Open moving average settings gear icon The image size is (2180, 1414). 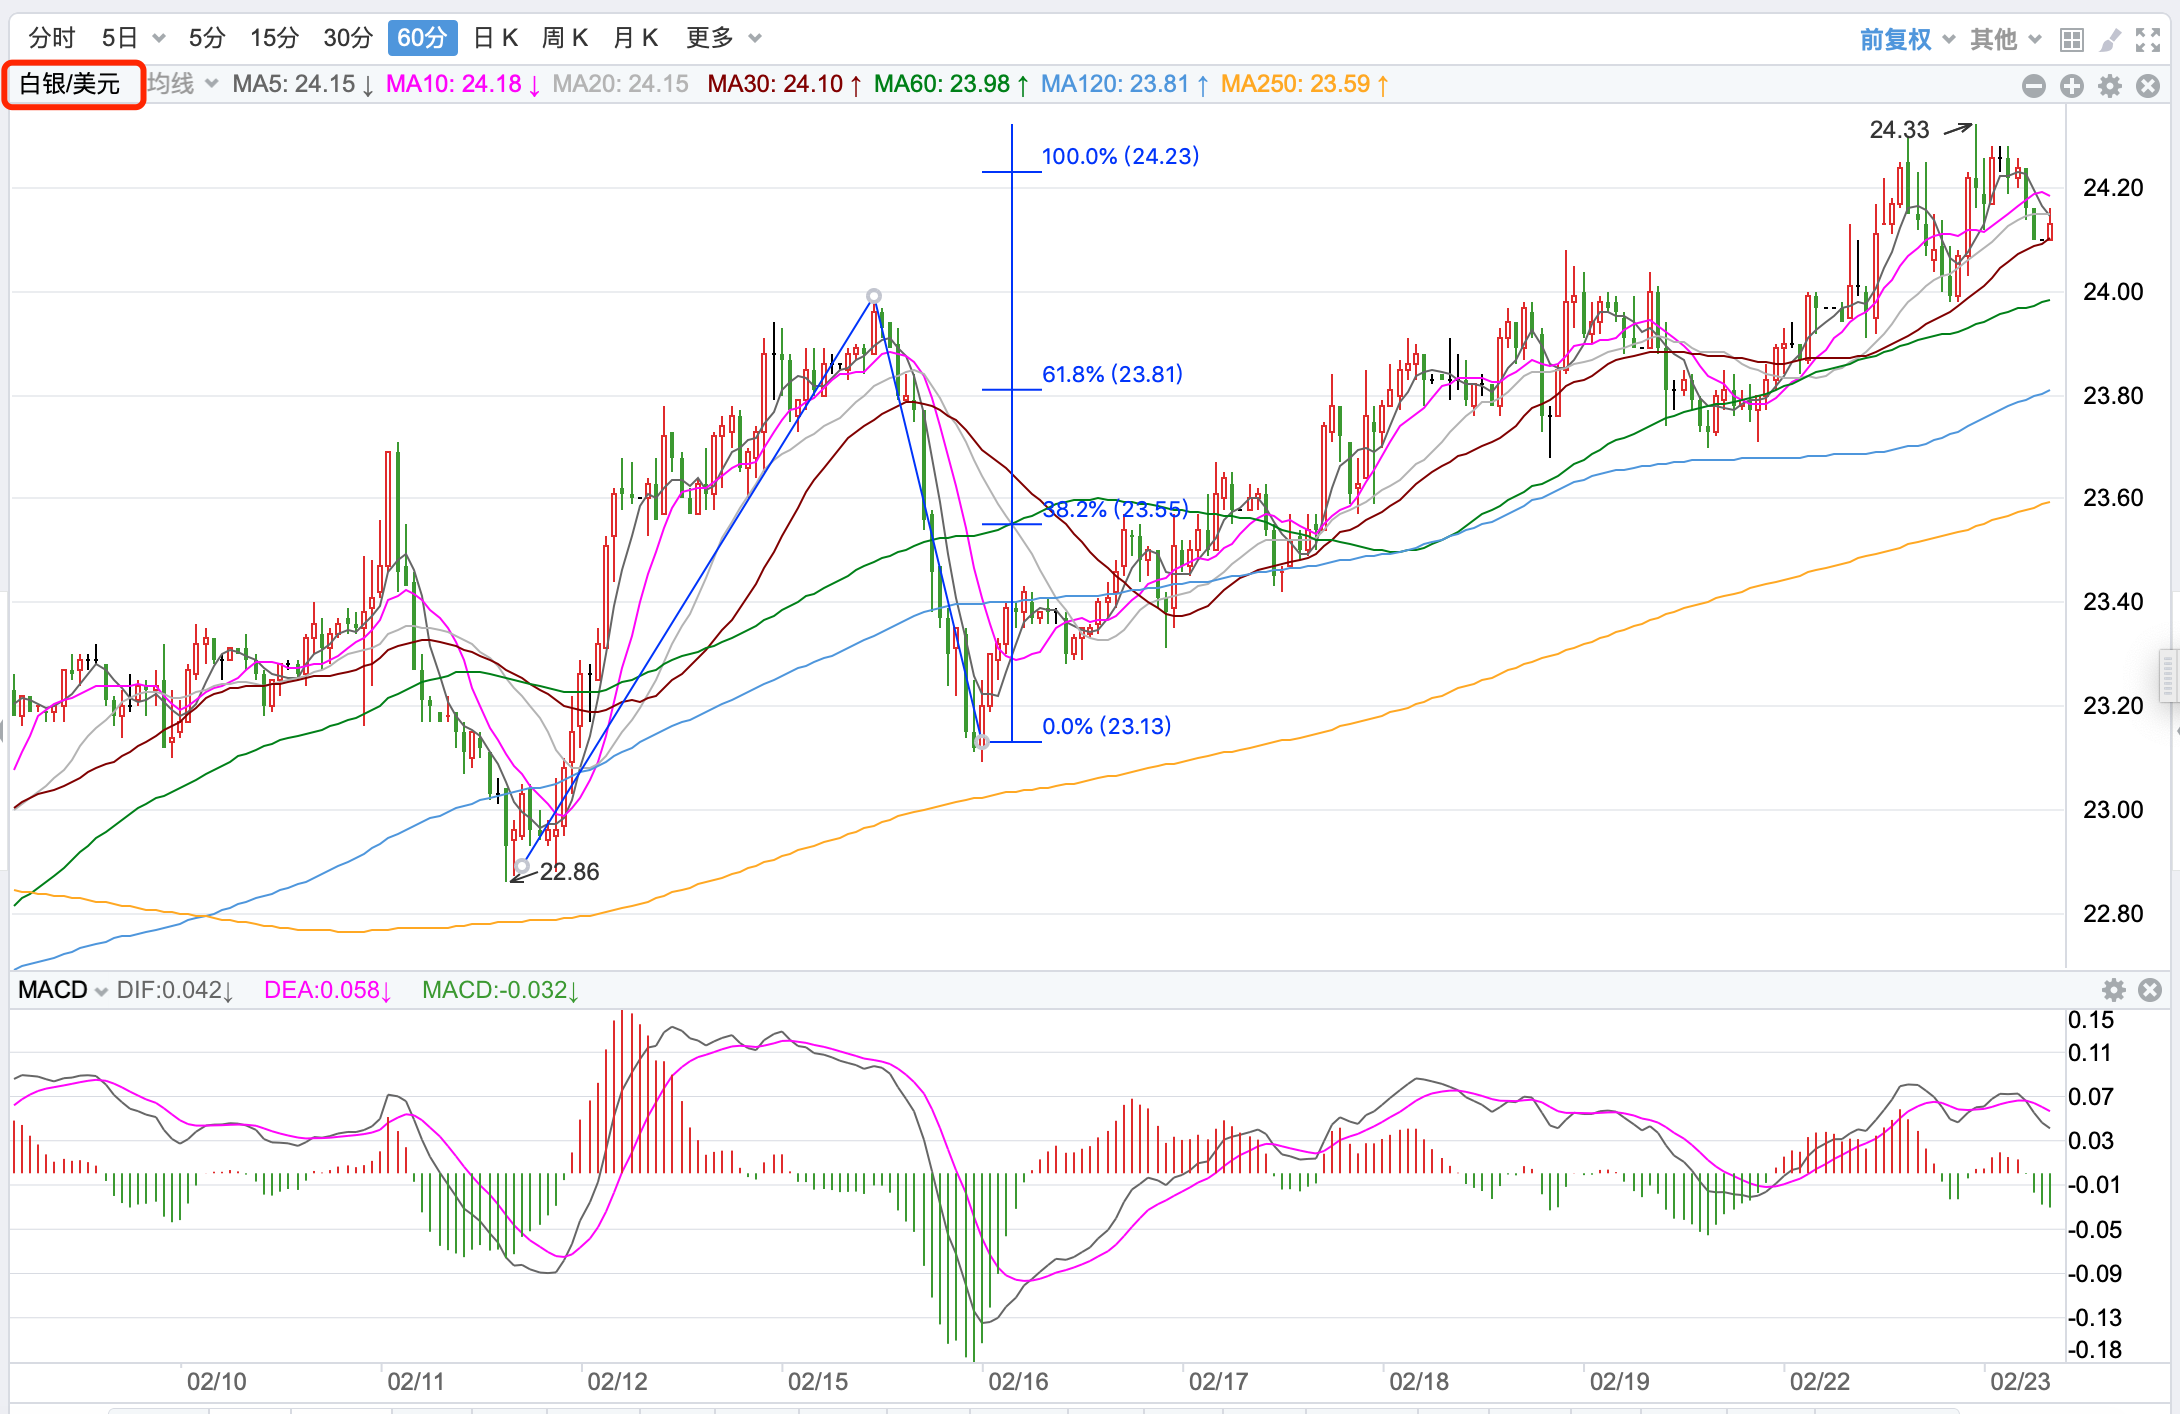click(2110, 86)
